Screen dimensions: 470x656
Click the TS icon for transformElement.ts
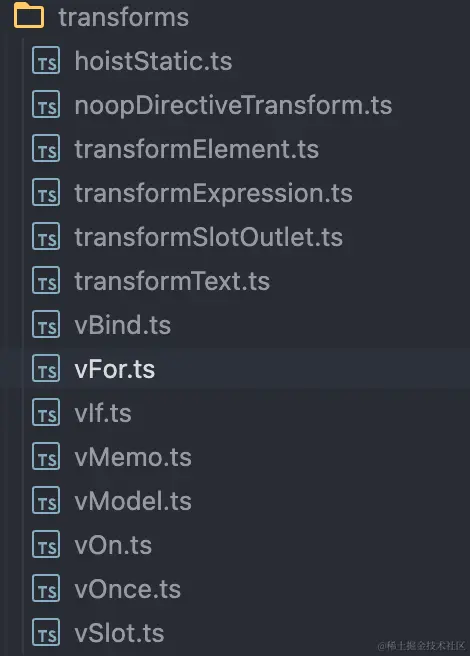coord(46,149)
